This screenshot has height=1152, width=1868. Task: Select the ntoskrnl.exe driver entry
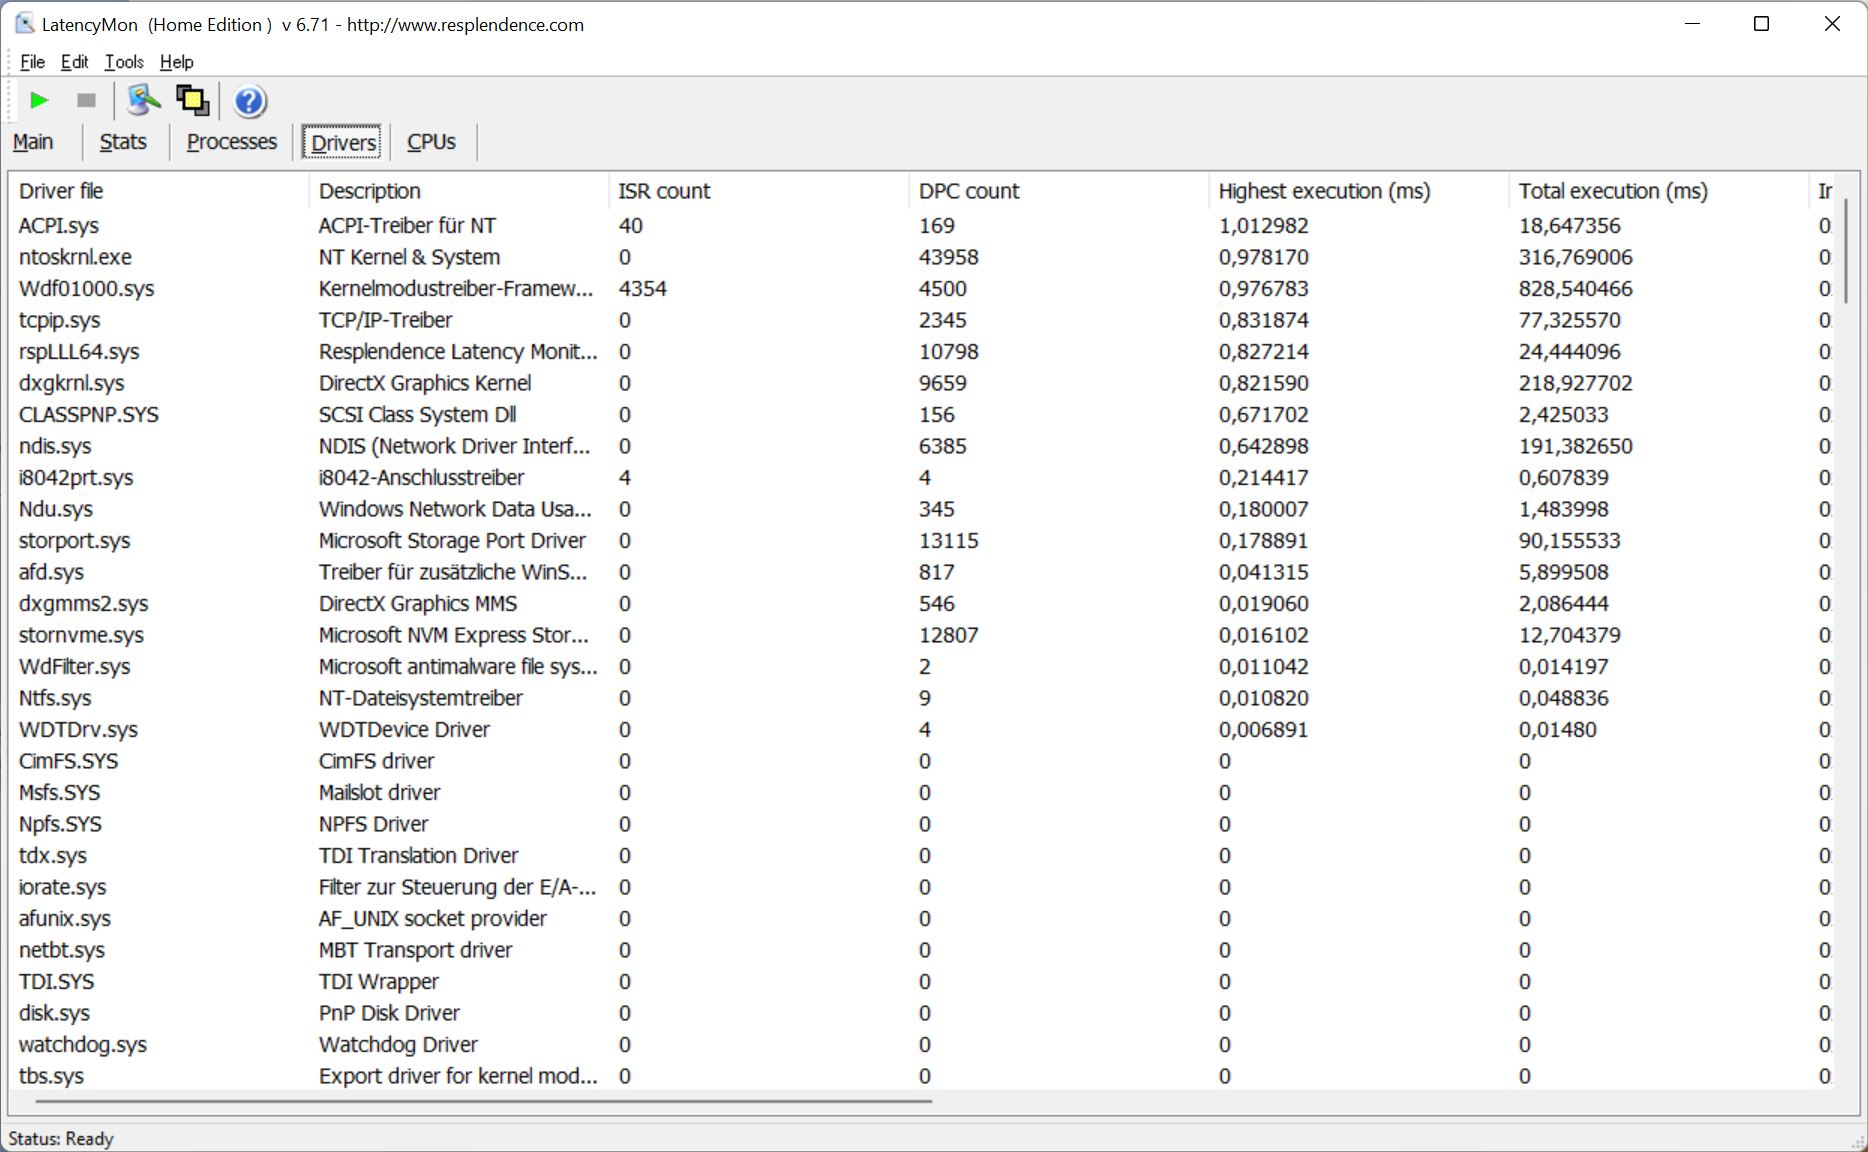[75, 257]
